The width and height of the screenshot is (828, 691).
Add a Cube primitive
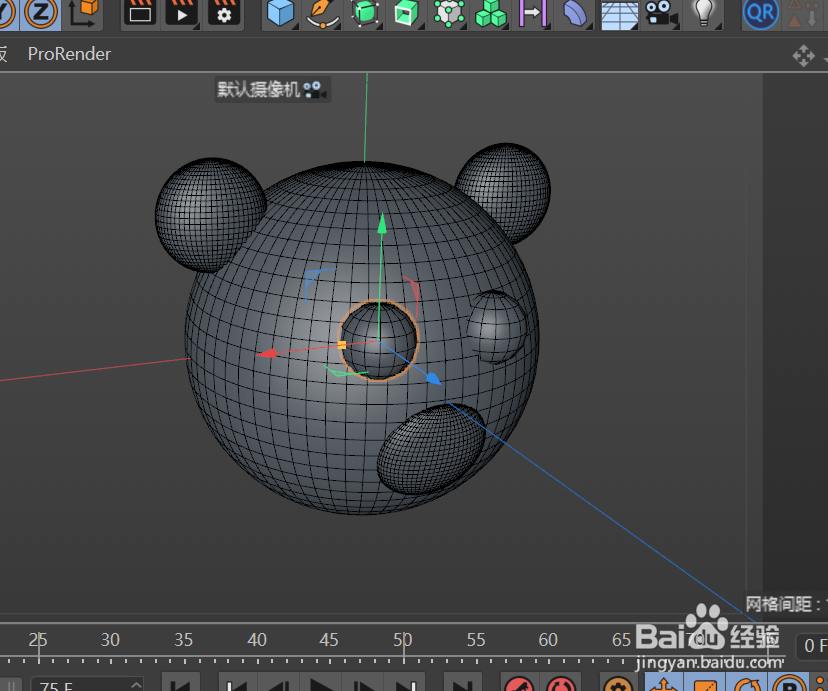tap(280, 13)
